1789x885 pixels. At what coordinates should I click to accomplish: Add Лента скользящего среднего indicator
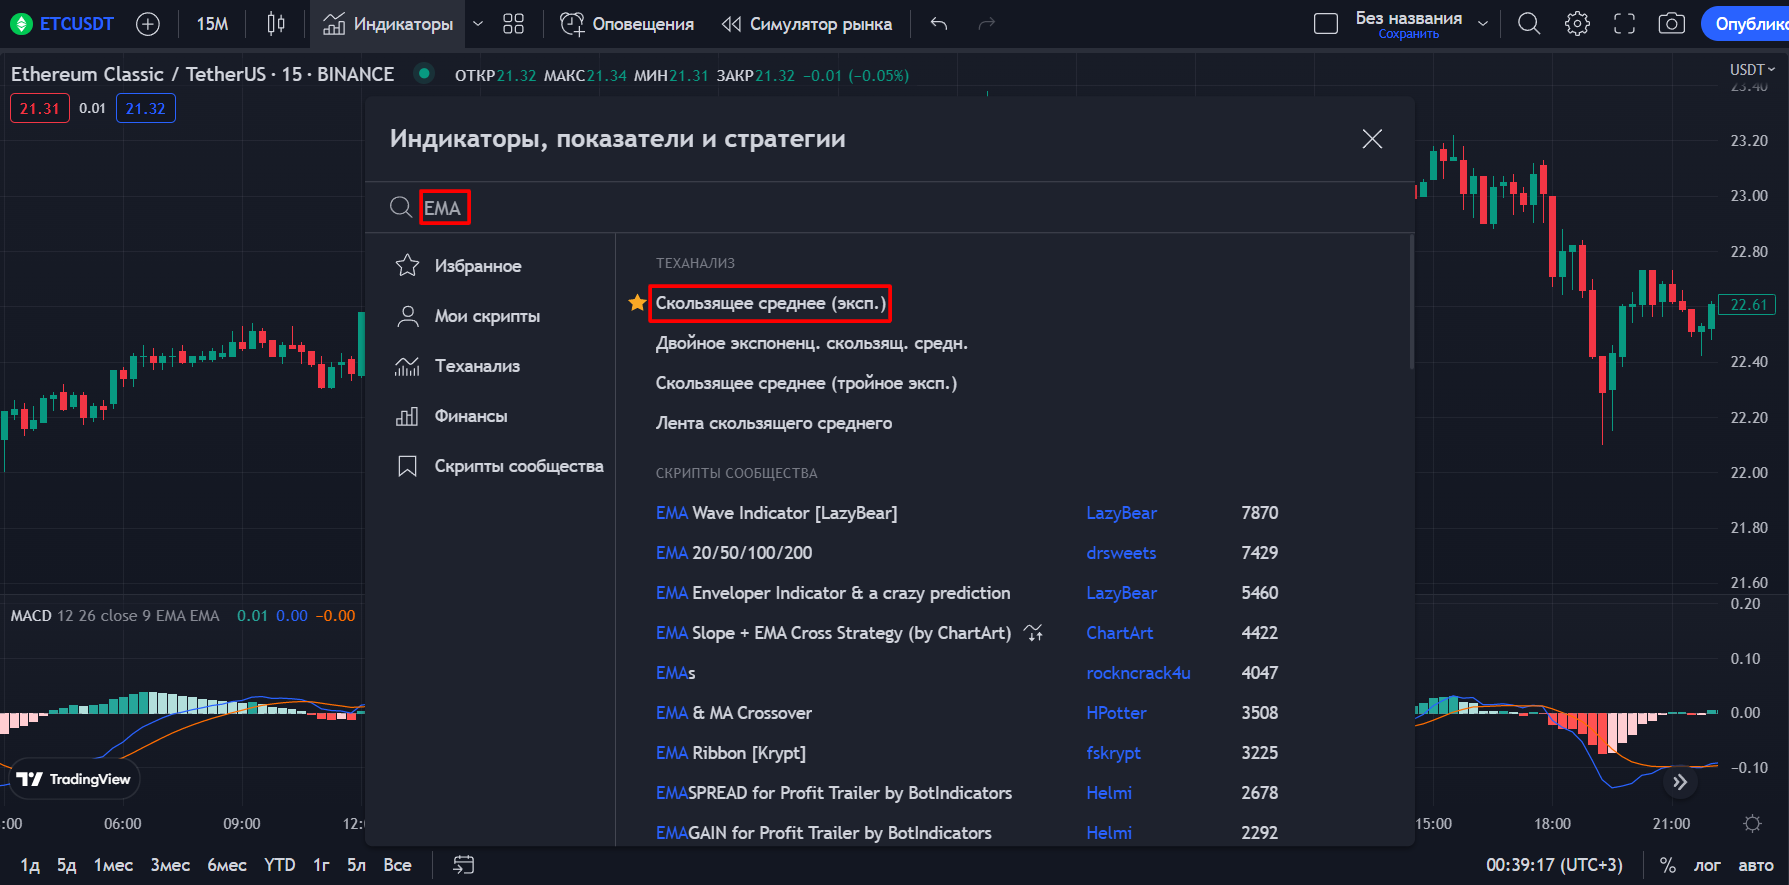[x=774, y=423]
